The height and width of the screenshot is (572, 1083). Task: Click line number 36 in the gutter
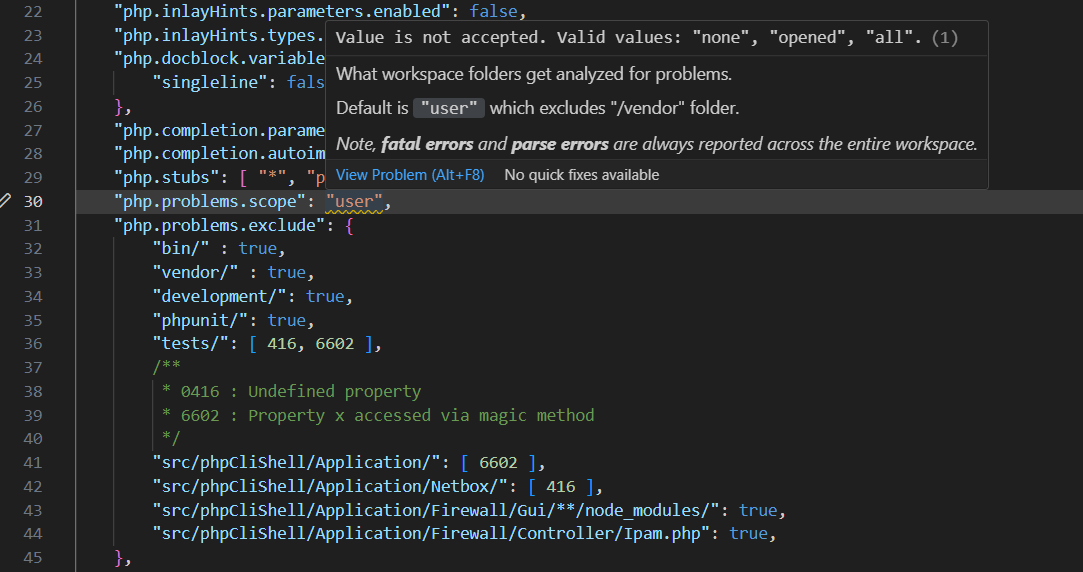tap(32, 343)
